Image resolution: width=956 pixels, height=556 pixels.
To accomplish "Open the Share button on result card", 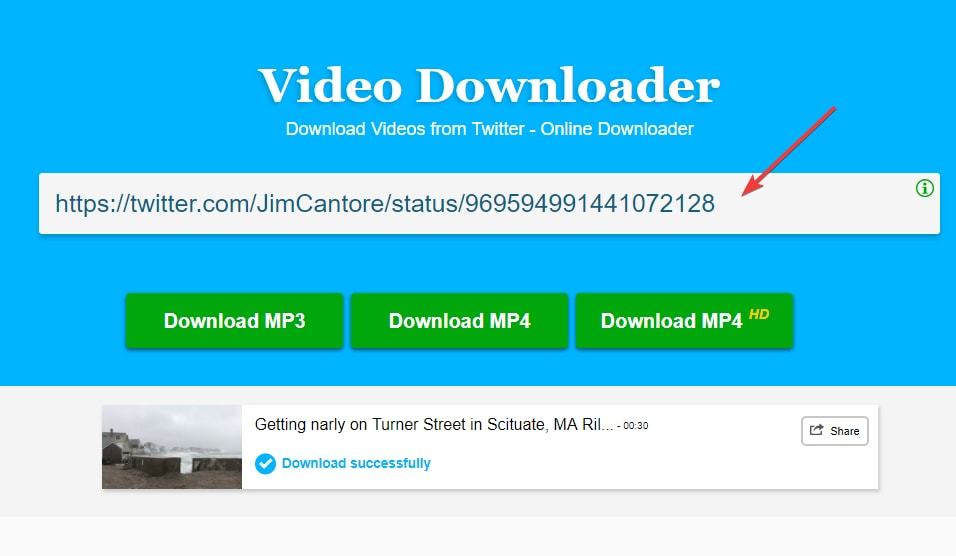I will pos(834,431).
